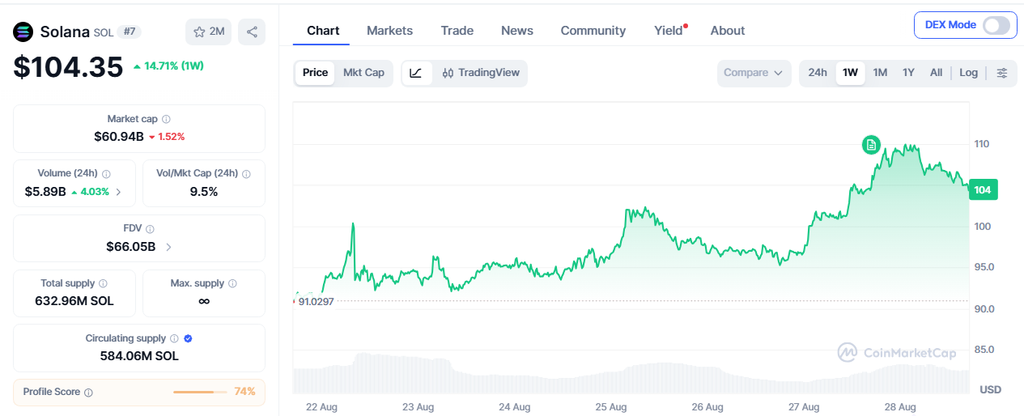Open chart settings sliders icon
The height and width of the screenshot is (416, 1024).
coord(1002,73)
